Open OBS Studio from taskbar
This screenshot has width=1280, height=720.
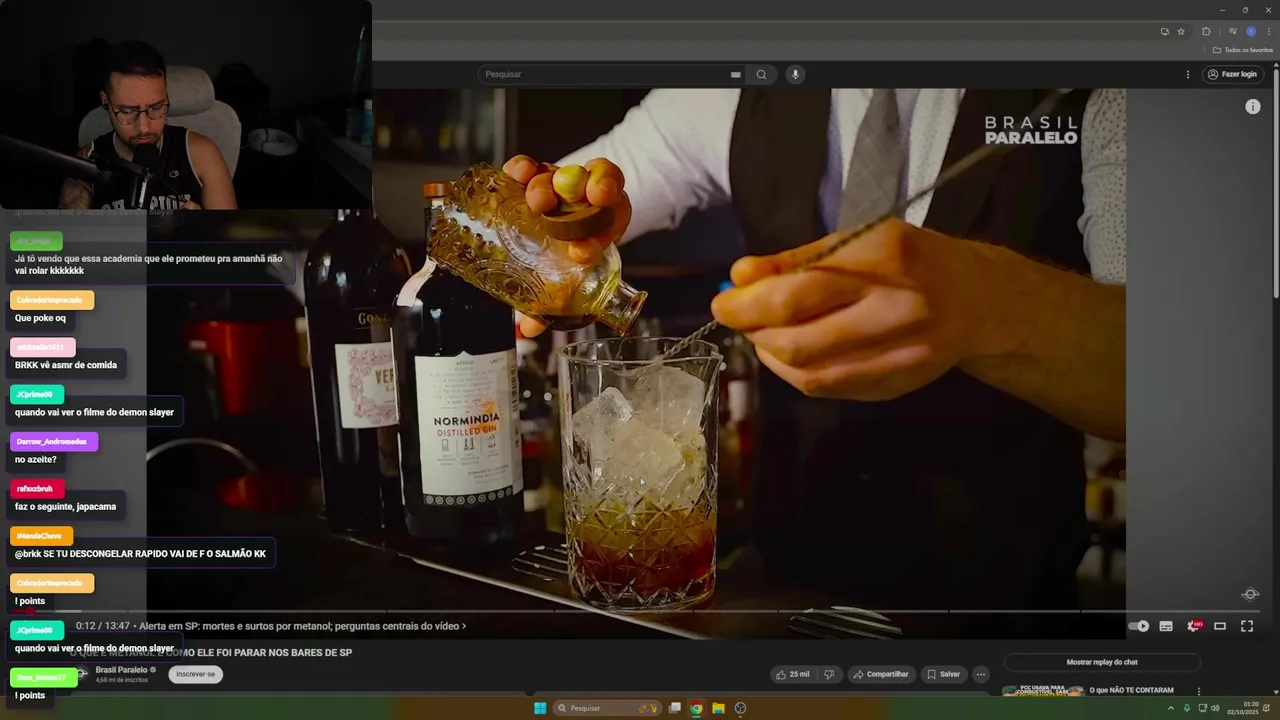pos(740,708)
